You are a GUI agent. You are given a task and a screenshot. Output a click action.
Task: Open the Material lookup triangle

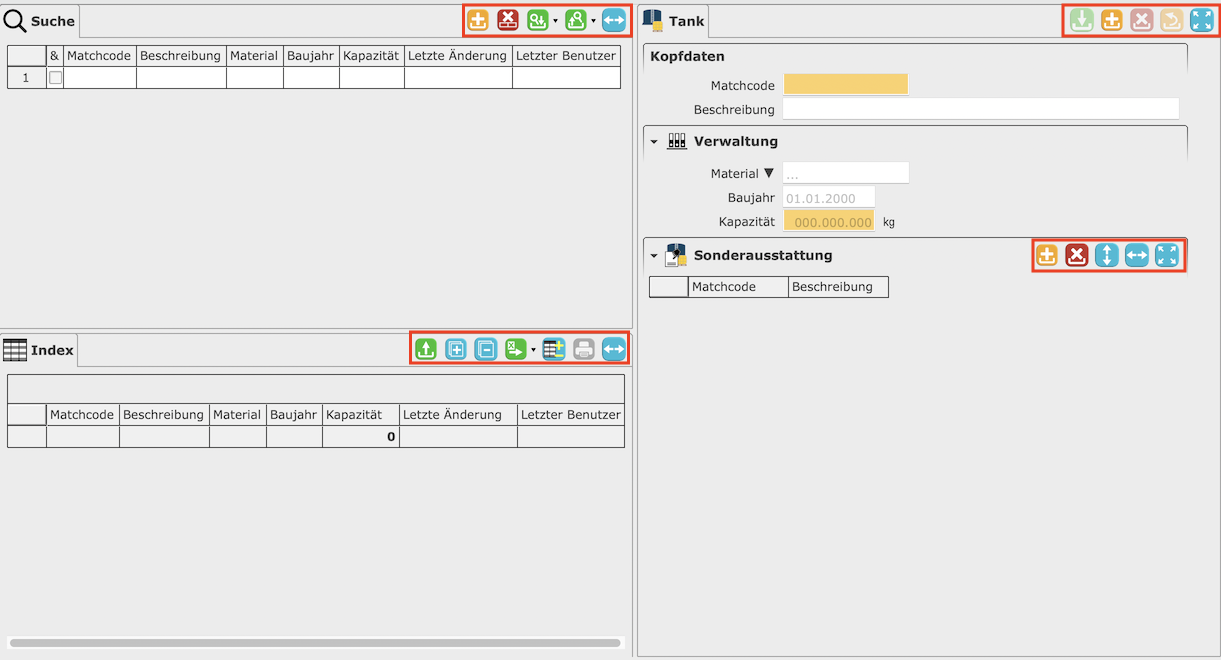768,173
